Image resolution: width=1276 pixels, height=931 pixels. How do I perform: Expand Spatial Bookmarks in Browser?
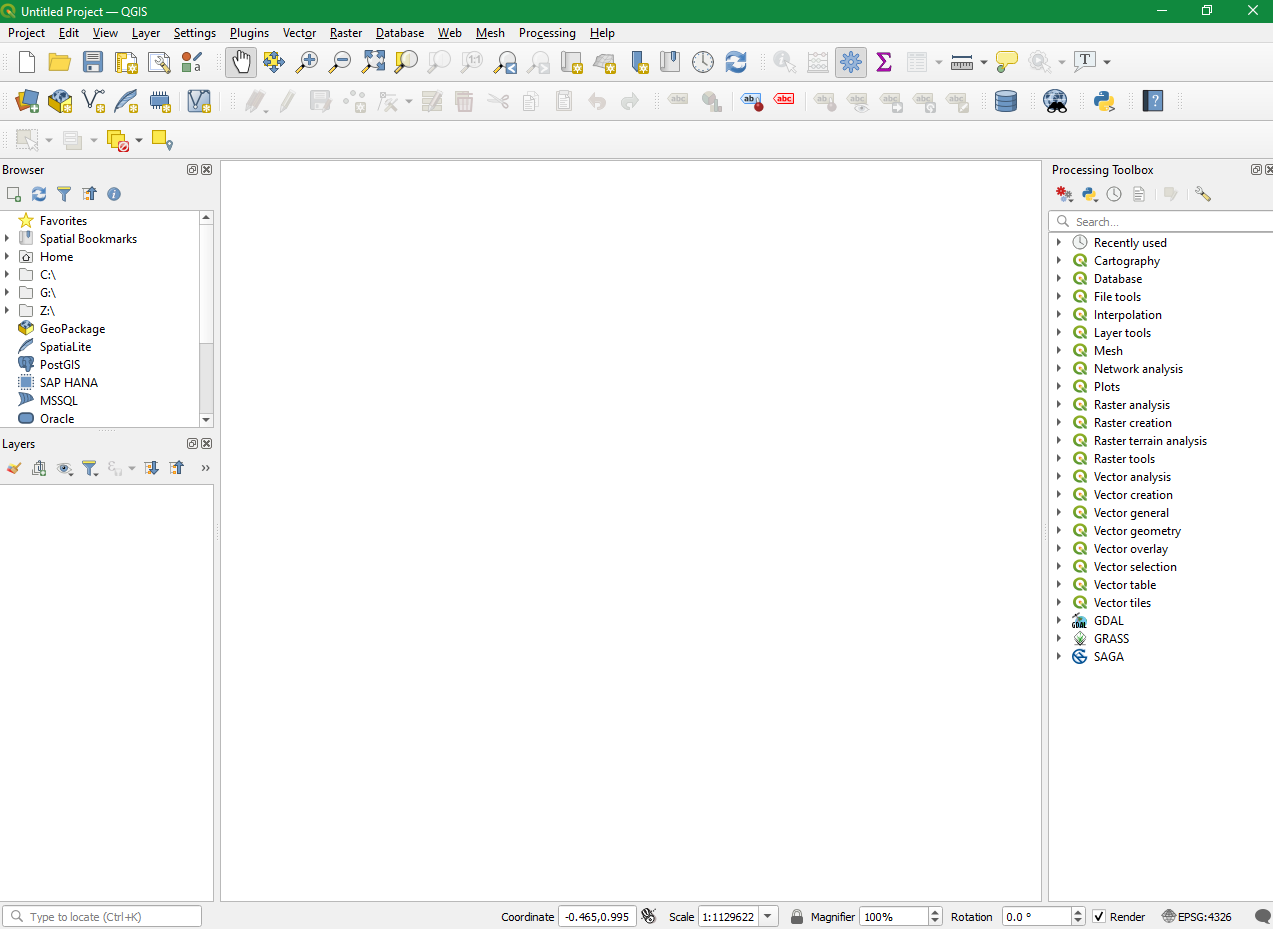[x=7, y=239]
